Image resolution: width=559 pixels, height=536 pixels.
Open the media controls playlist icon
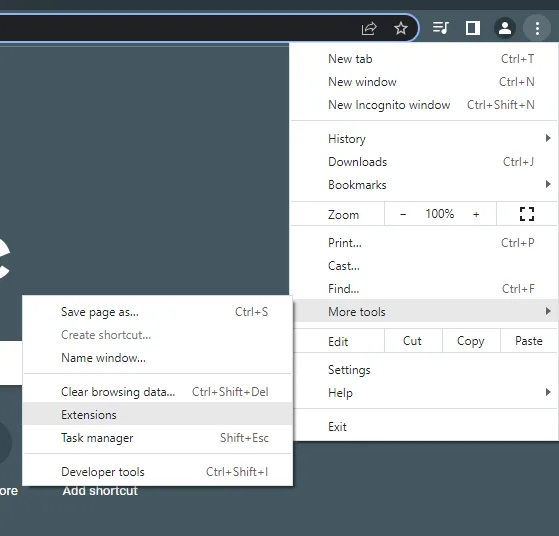441,28
